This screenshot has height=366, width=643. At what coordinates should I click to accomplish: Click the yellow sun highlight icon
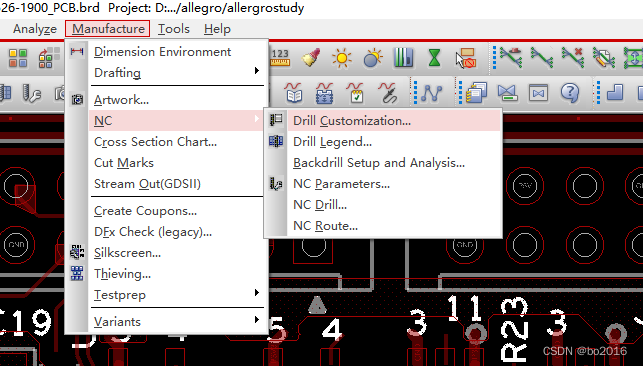(342, 58)
